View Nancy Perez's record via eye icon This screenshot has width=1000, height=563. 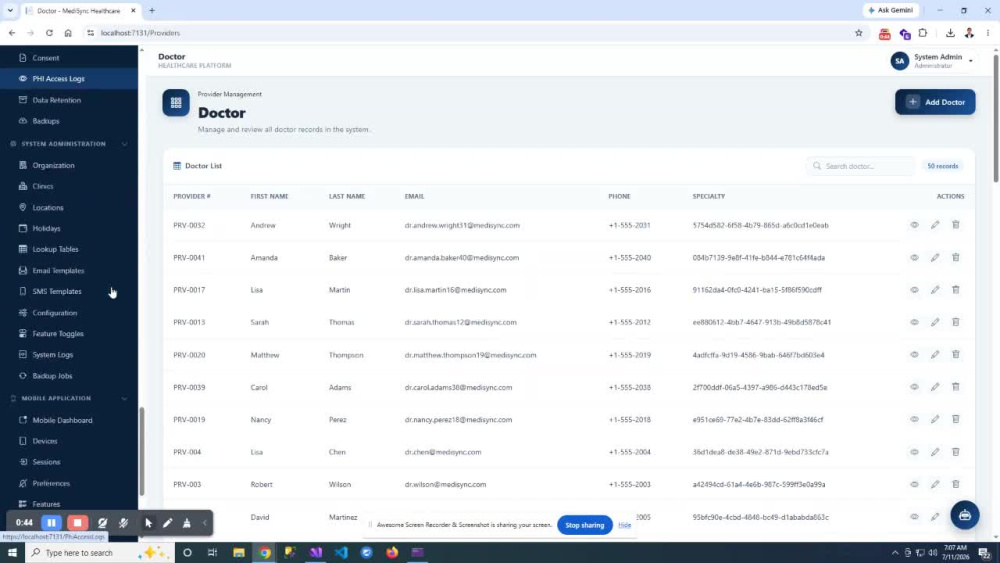click(915, 420)
